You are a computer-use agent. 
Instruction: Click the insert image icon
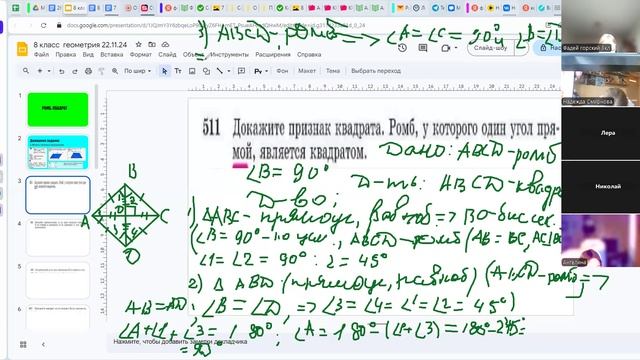[192, 71]
